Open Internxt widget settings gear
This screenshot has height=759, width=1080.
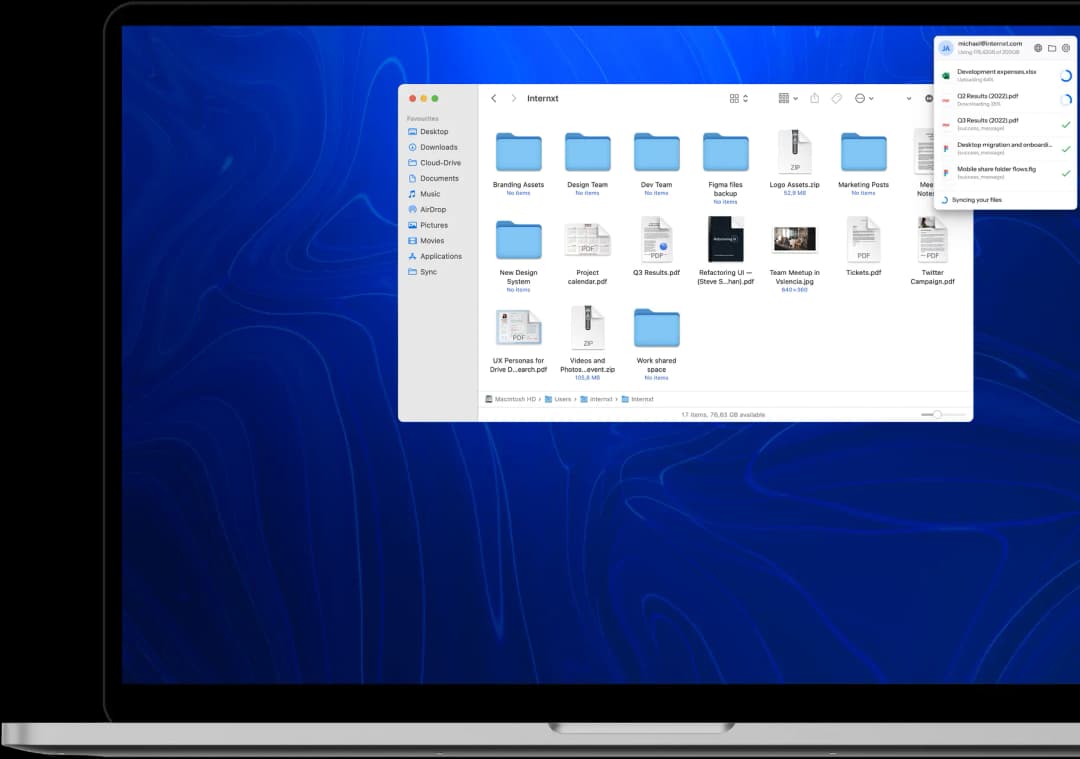1066,48
